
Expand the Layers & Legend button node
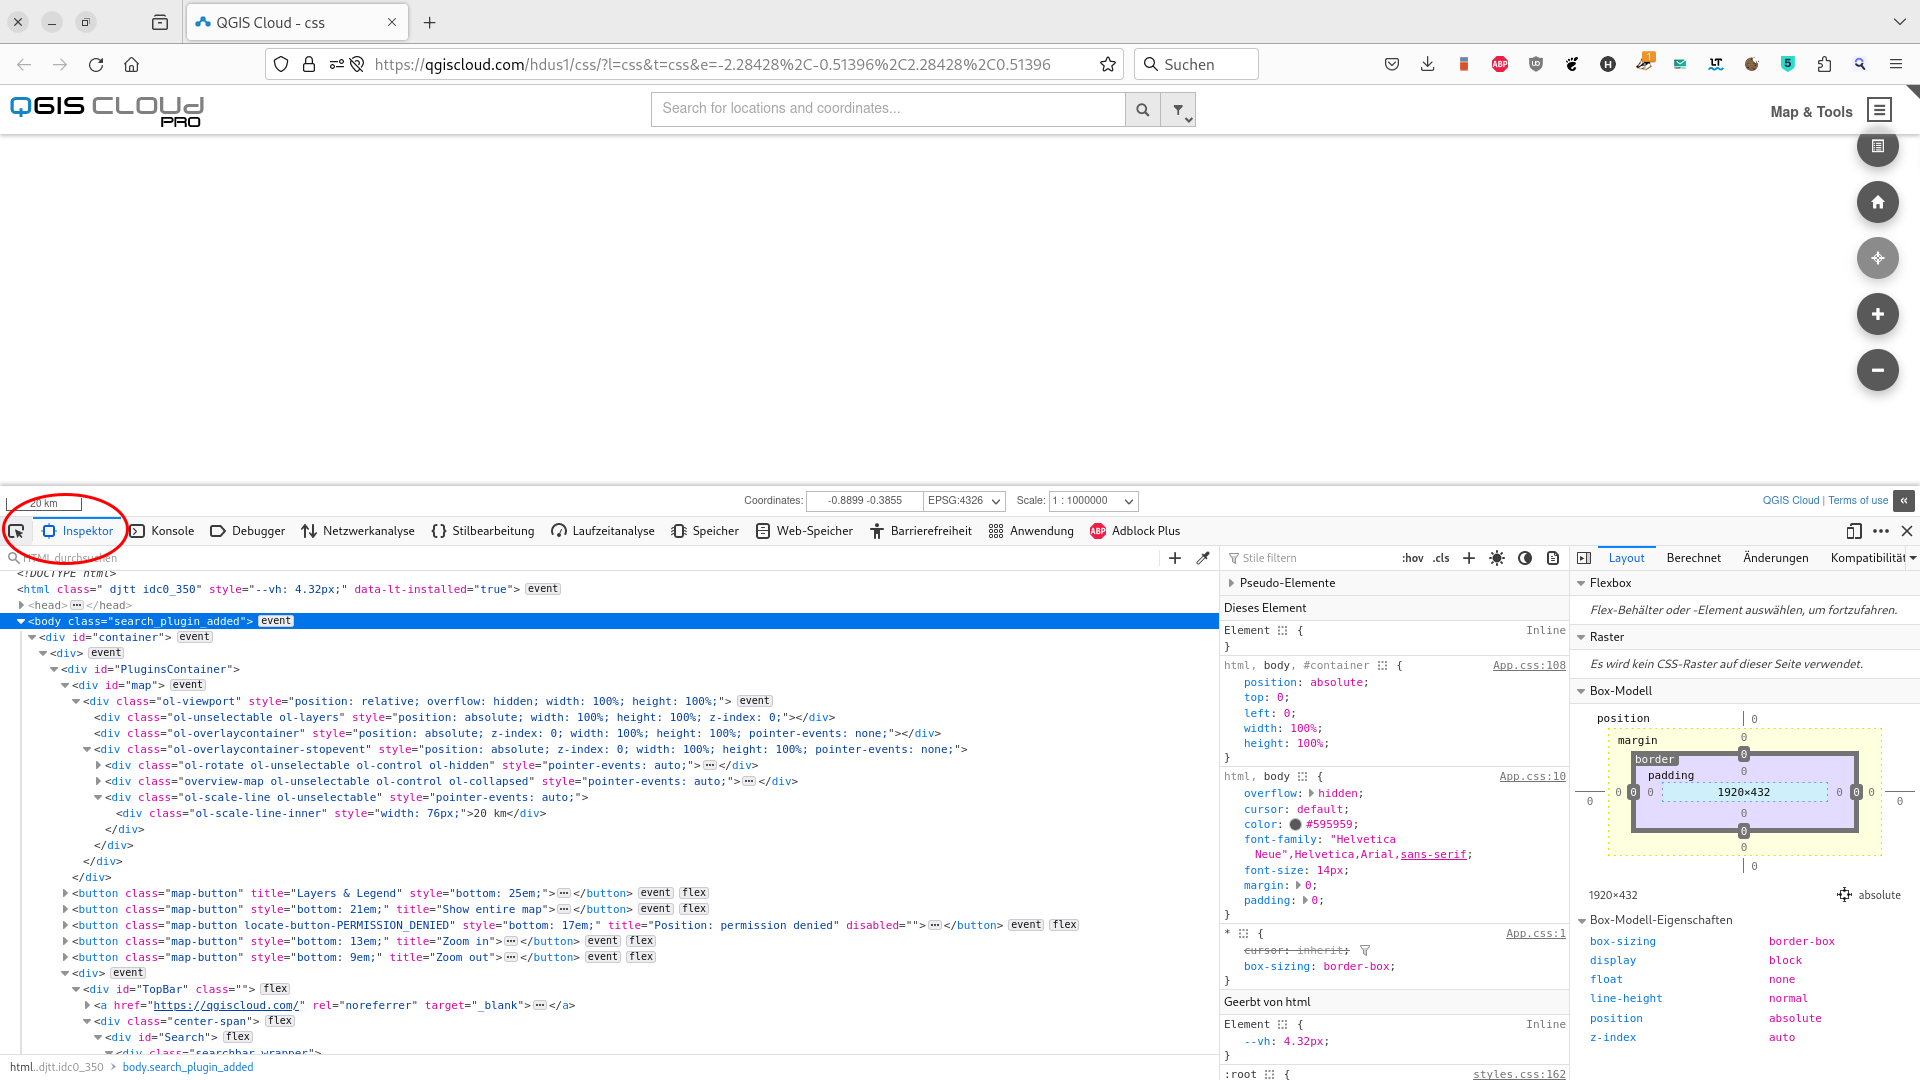(x=65, y=893)
